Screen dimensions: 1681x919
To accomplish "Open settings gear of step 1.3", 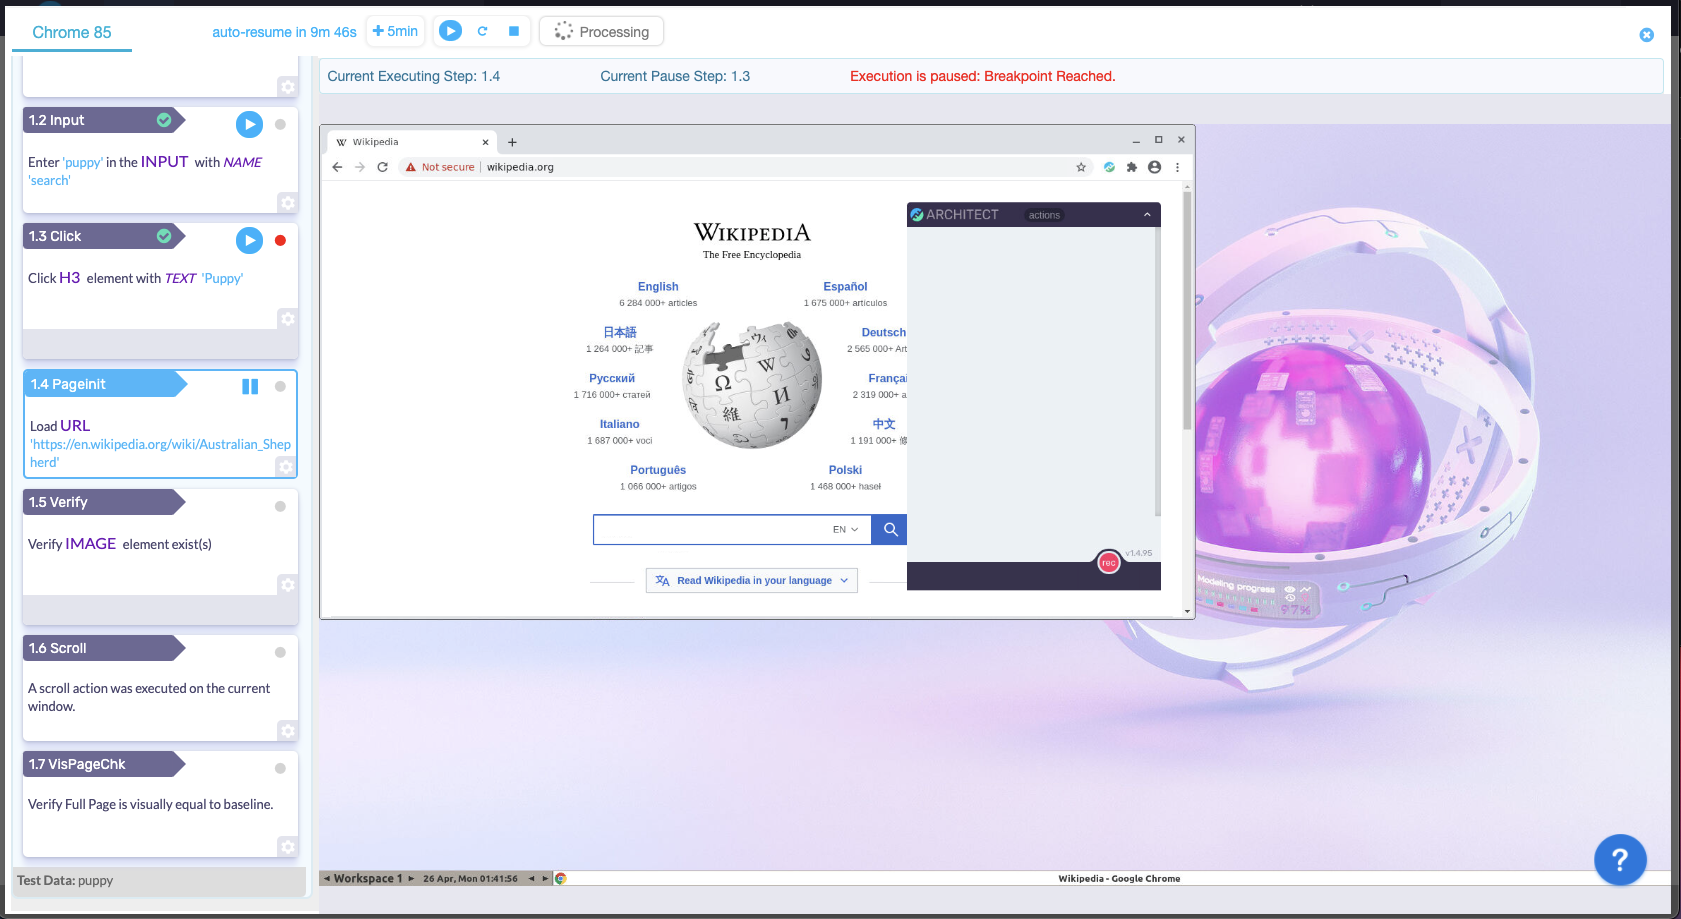I will pyautogui.click(x=288, y=319).
